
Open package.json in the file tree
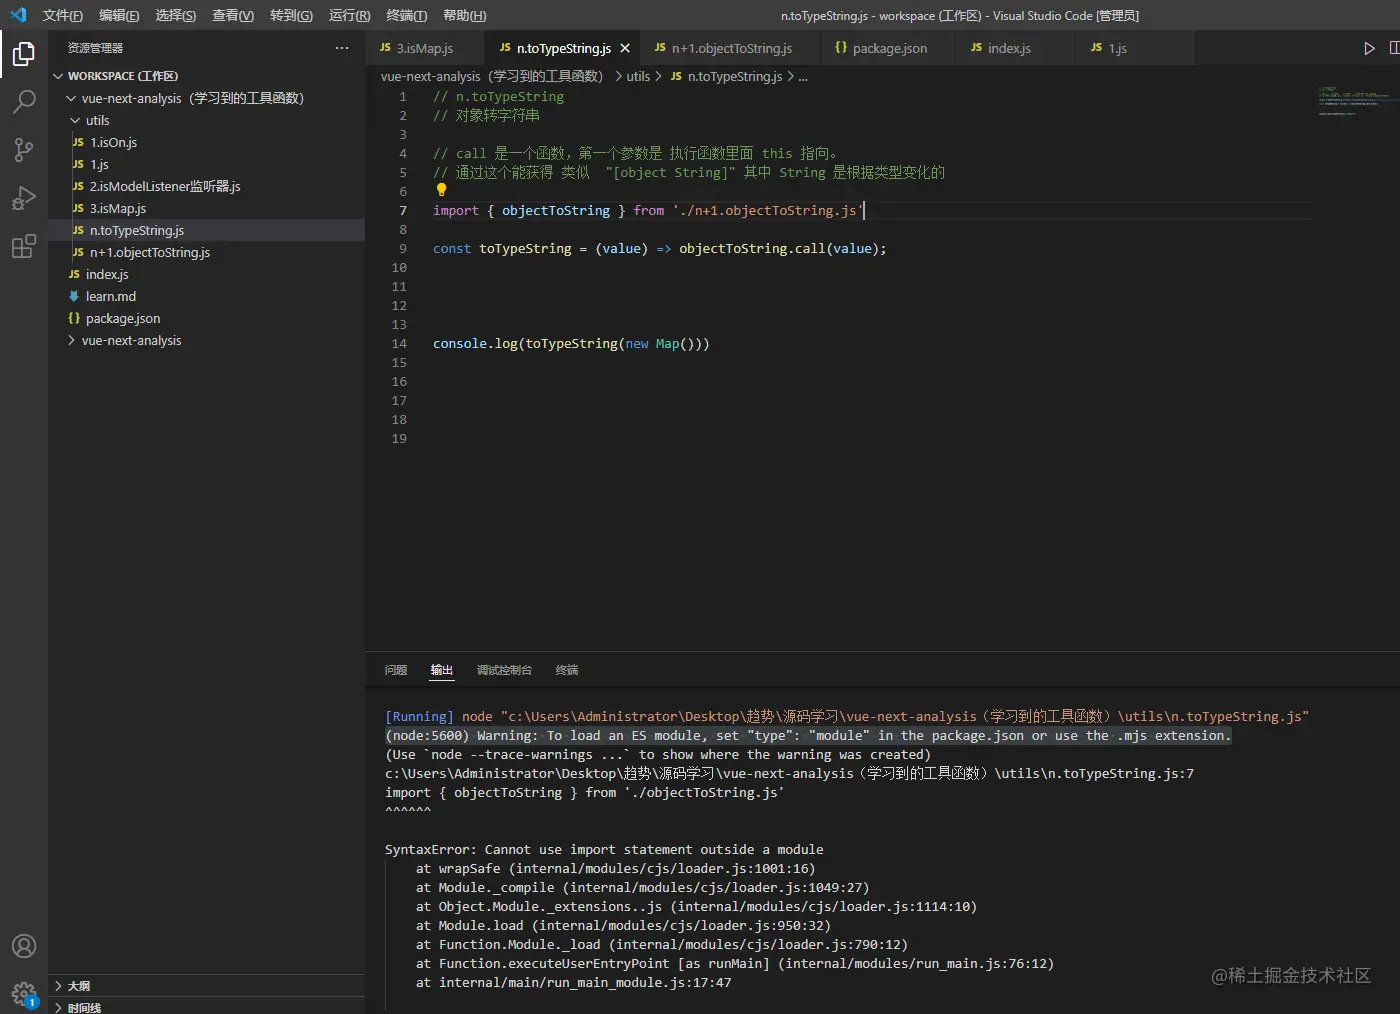(x=206, y=318)
